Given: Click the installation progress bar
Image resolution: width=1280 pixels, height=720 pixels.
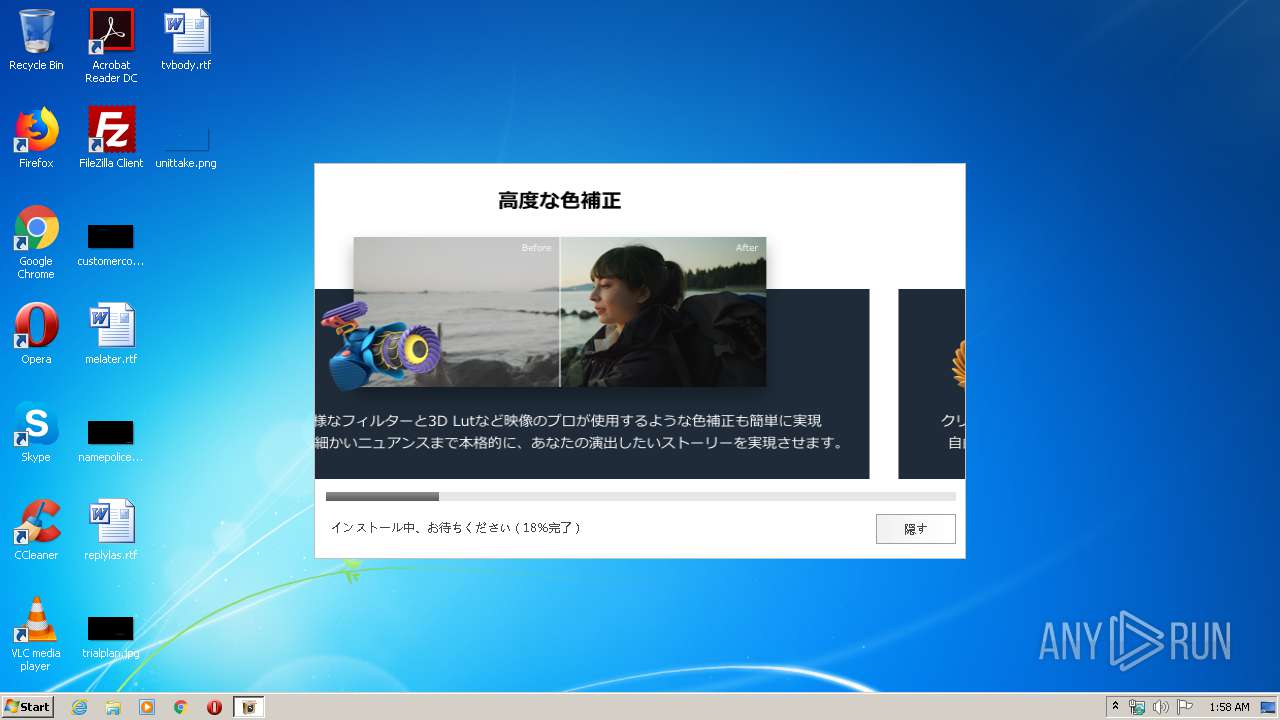Looking at the screenshot, I should tap(640, 496).
